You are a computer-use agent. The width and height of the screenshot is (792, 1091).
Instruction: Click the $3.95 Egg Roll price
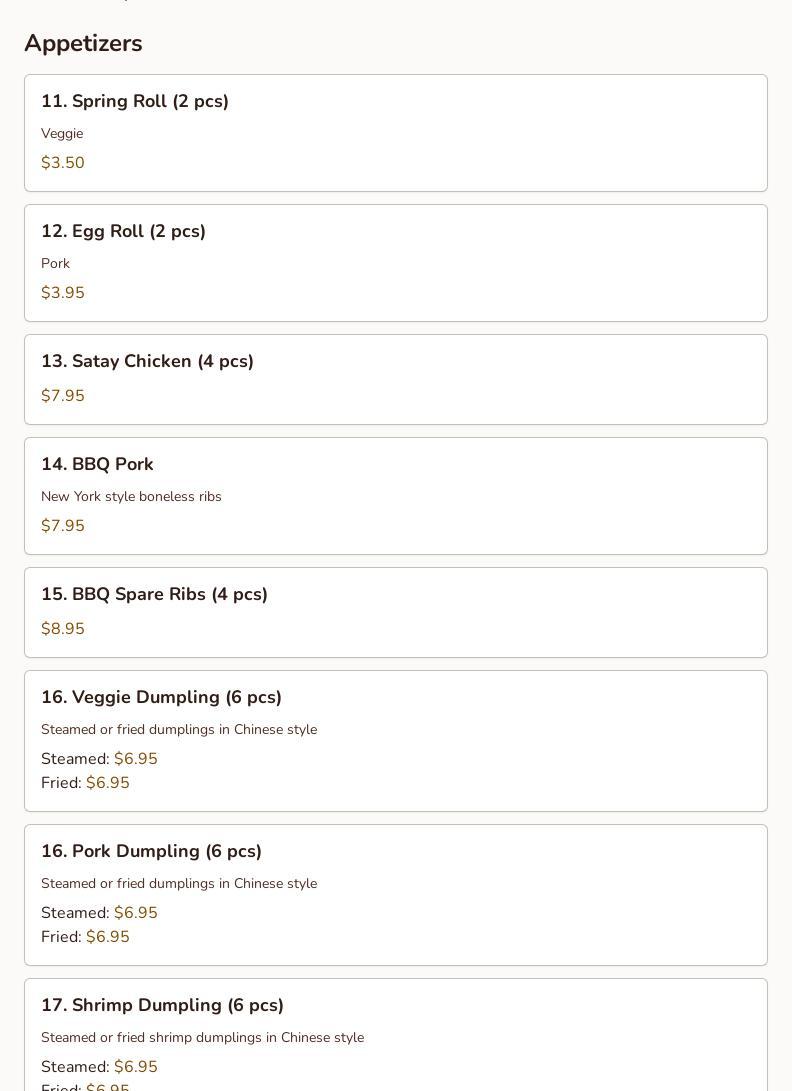[63, 292]
